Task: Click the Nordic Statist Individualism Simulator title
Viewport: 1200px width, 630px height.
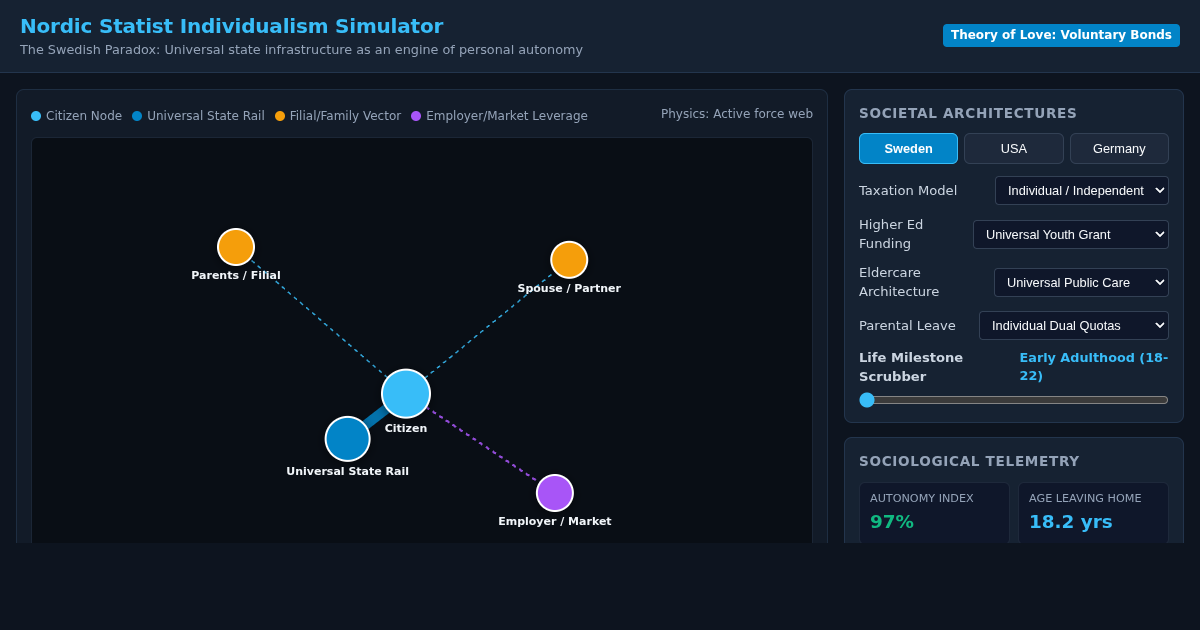Action: [232, 26]
